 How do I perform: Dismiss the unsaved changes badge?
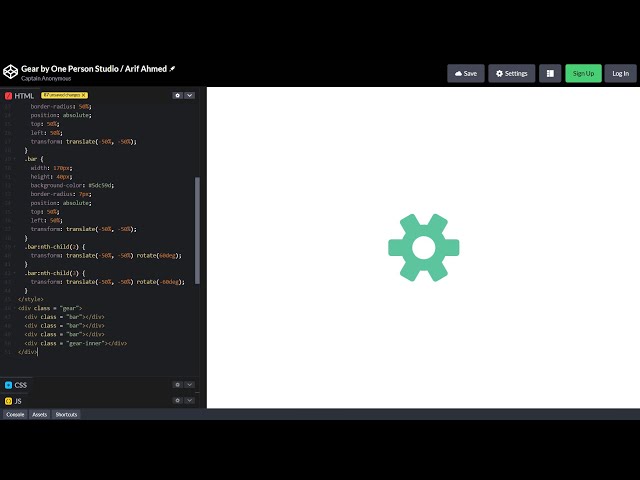pyautogui.click(x=84, y=95)
